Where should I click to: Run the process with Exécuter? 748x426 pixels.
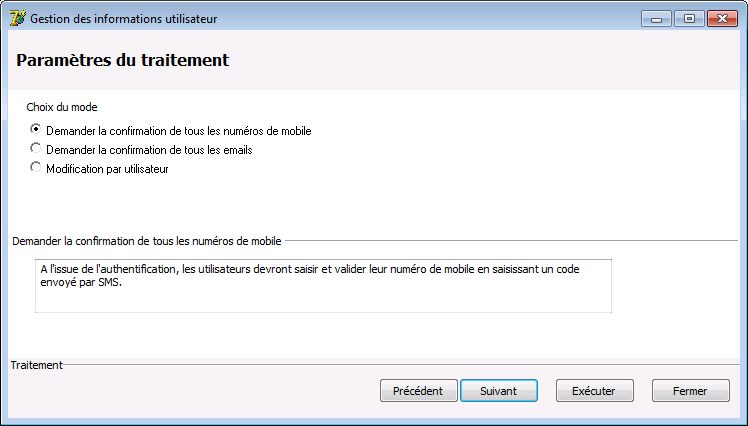[594, 391]
